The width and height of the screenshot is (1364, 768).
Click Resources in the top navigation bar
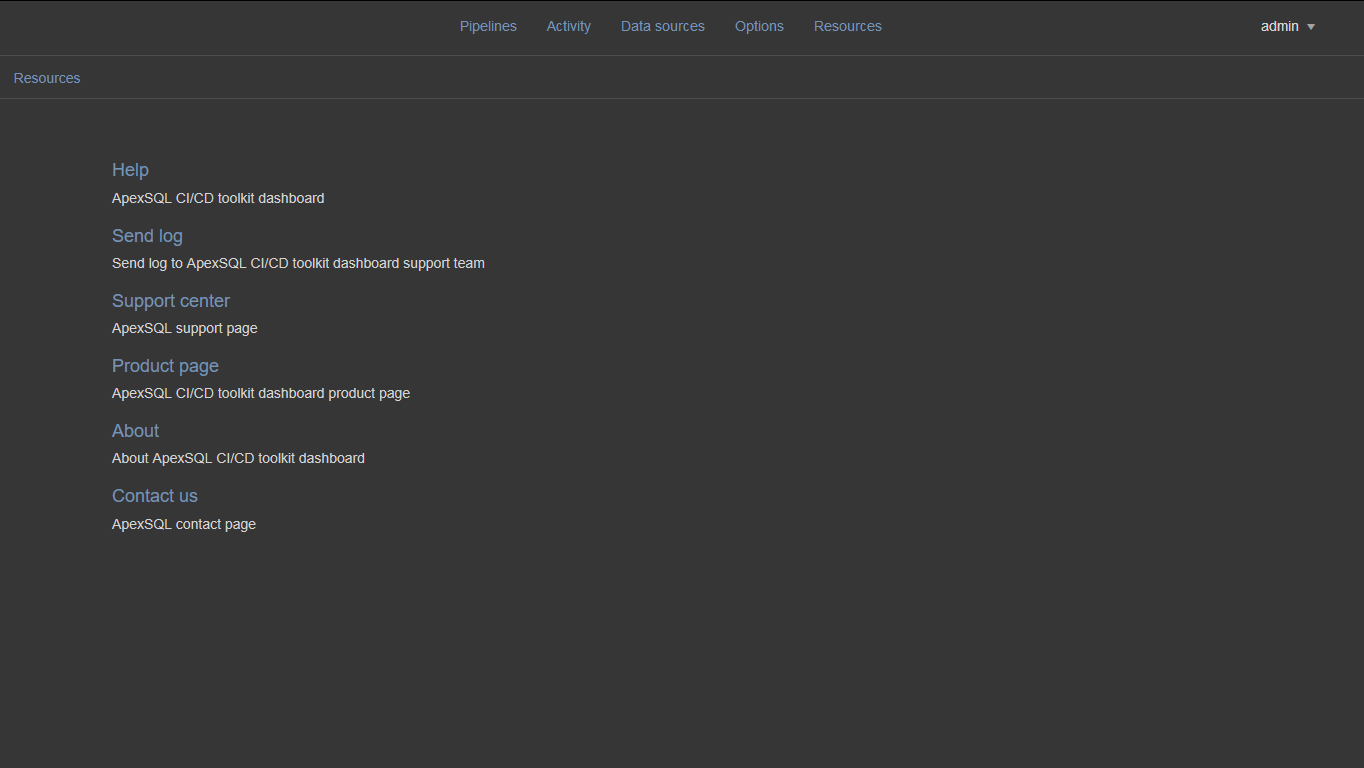click(x=847, y=26)
